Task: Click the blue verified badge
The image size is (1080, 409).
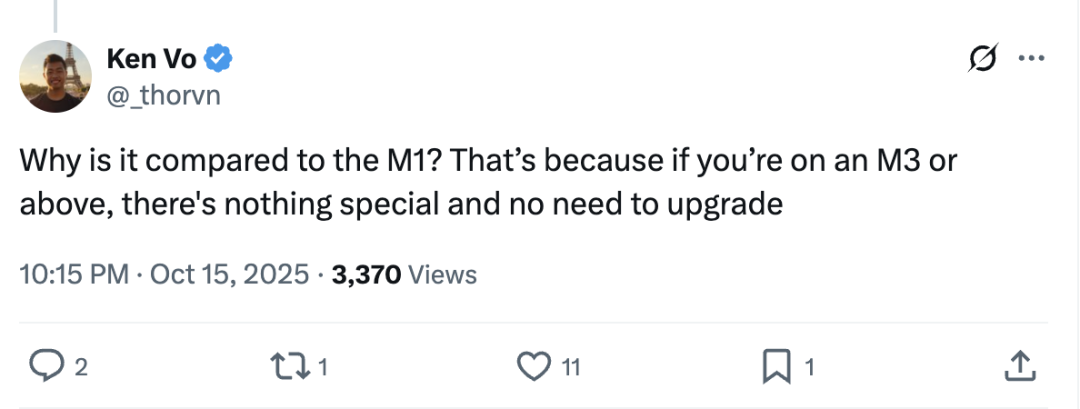Action: point(218,60)
